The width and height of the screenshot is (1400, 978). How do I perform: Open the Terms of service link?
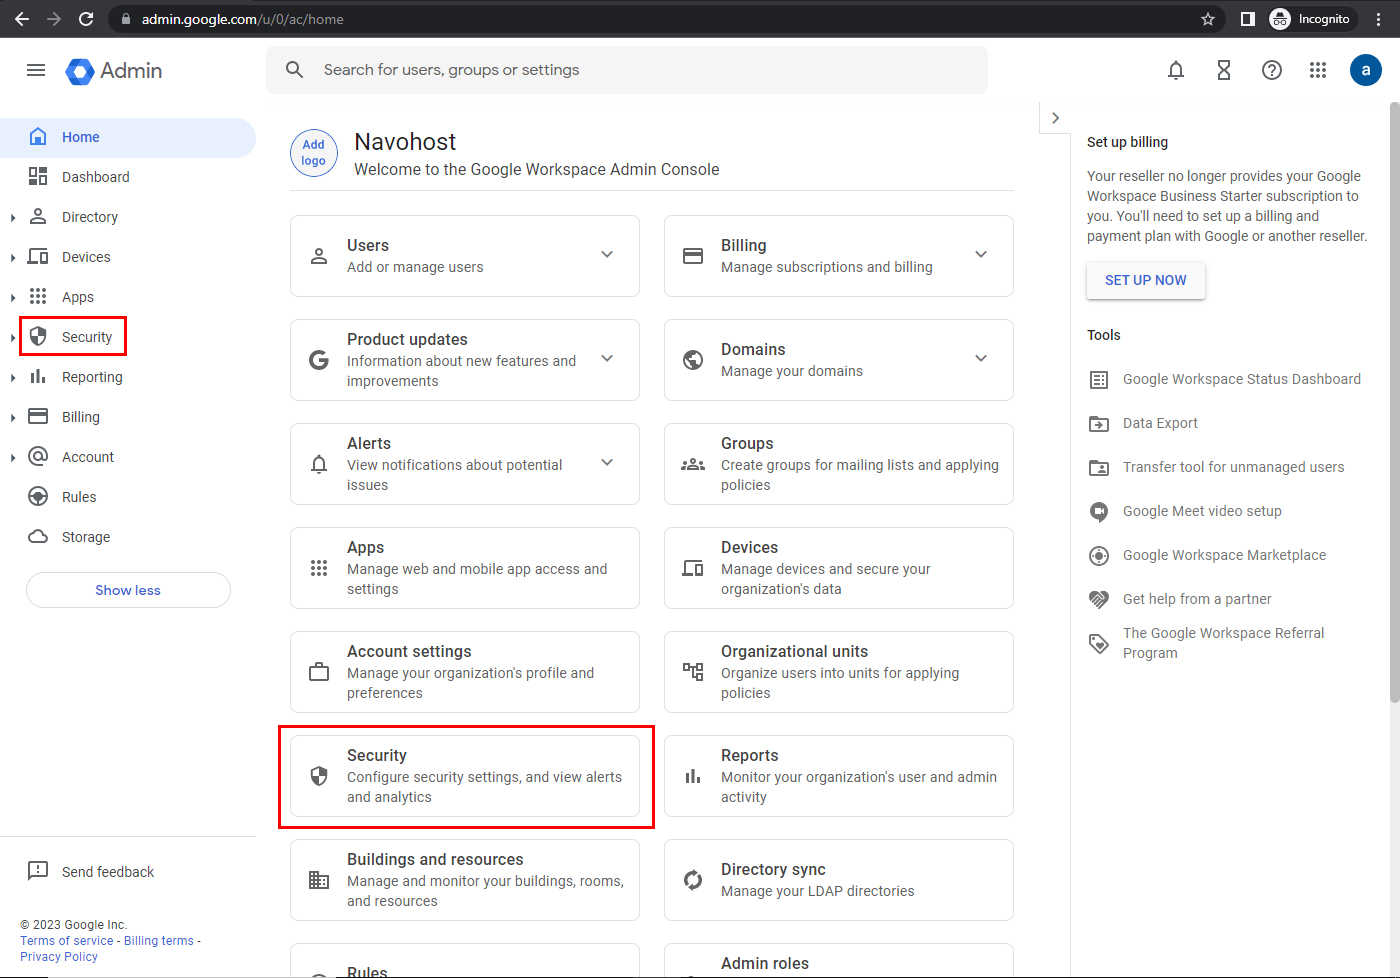click(x=67, y=941)
